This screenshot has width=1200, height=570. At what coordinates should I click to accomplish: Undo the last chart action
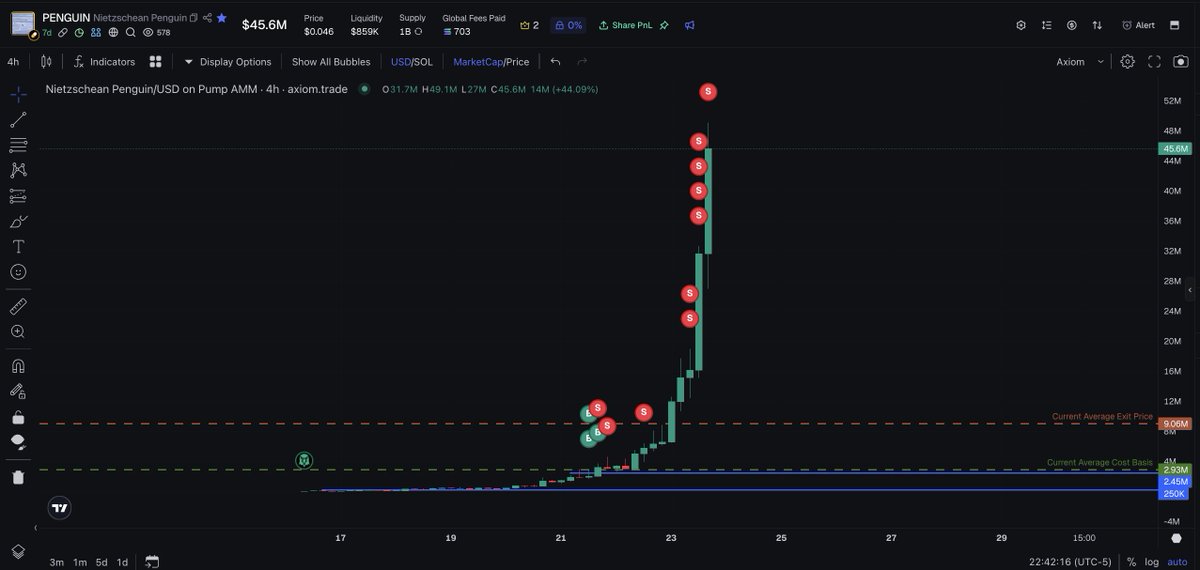point(556,61)
